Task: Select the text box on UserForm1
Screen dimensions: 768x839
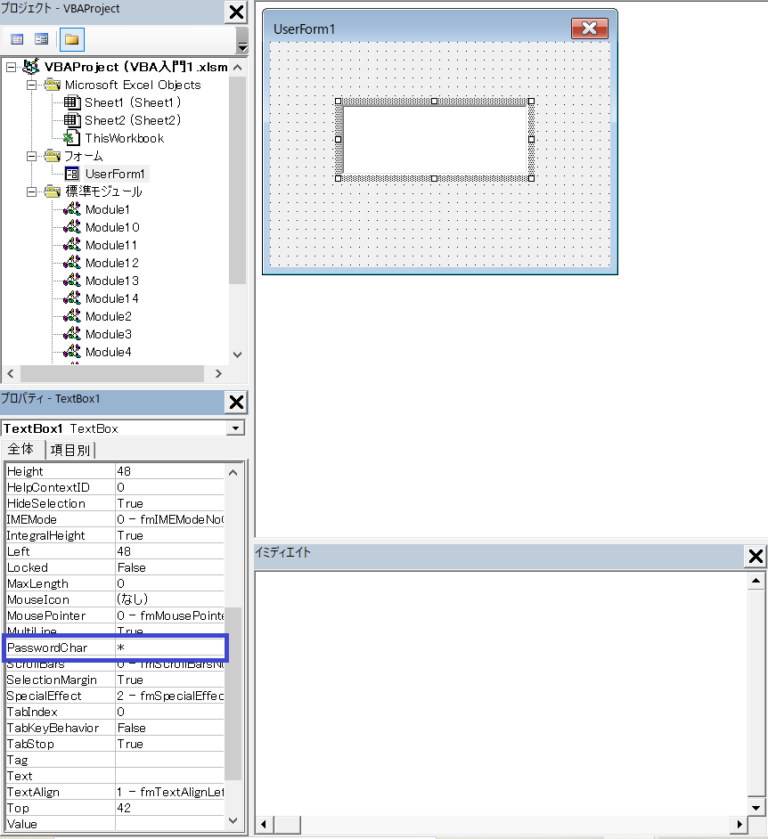Action: click(435, 140)
